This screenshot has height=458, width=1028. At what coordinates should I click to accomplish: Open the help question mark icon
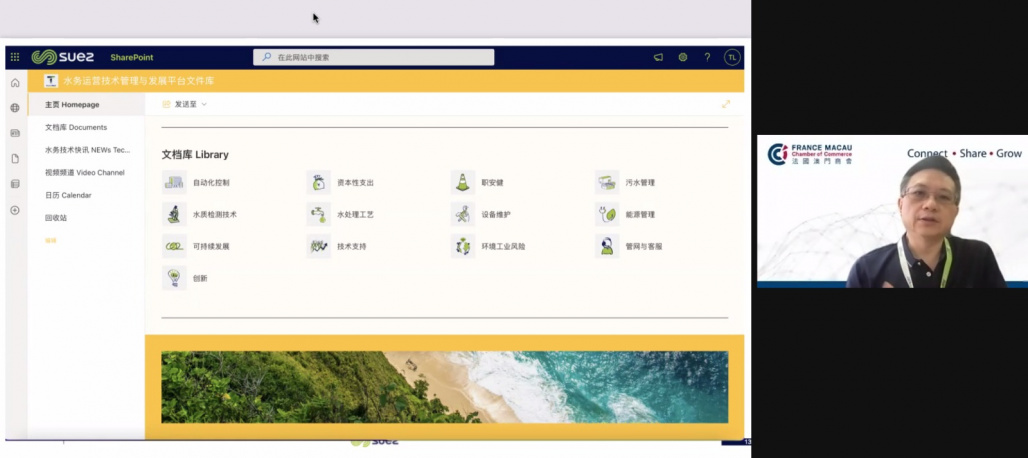(707, 58)
